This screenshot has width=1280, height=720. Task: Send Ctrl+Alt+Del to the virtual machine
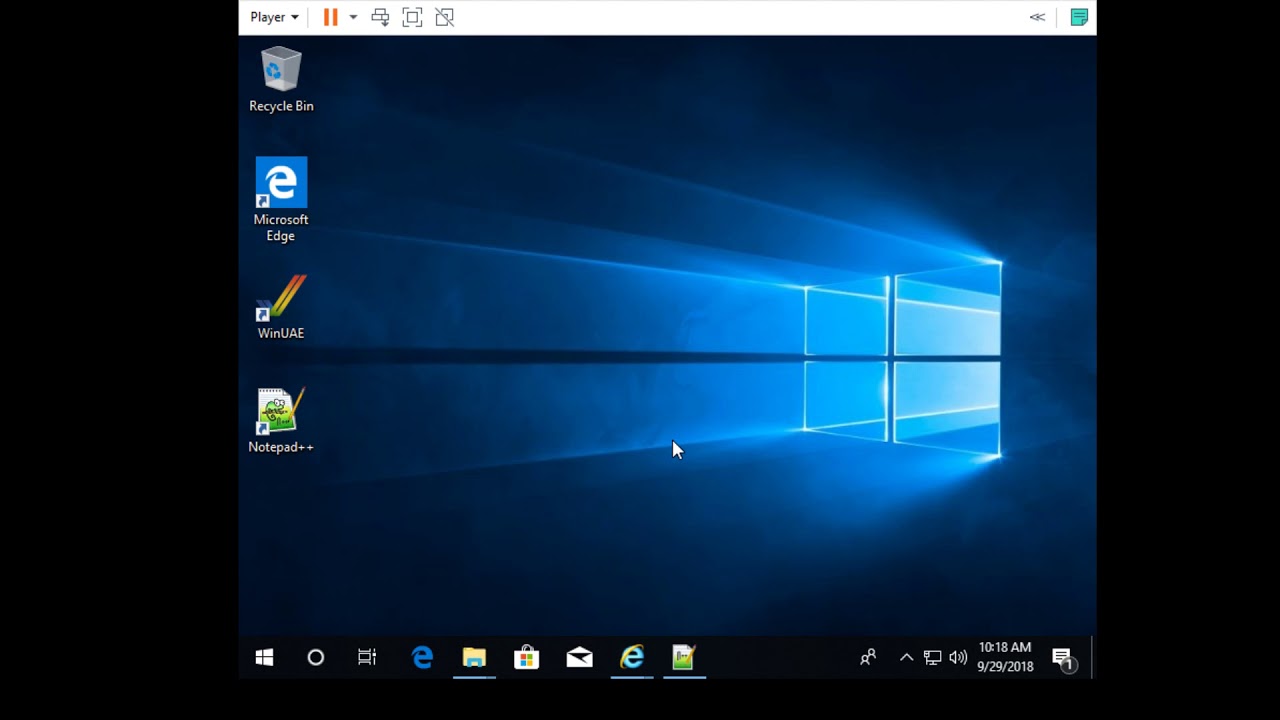(x=380, y=17)
